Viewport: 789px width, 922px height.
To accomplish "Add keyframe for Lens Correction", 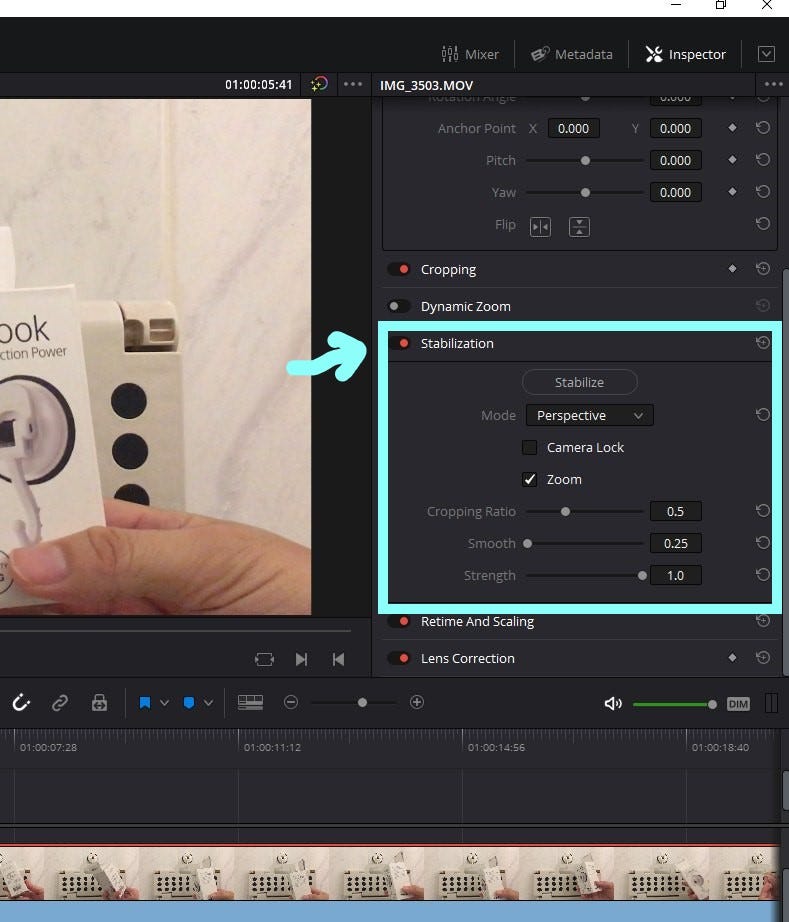I will coord(732,657).
